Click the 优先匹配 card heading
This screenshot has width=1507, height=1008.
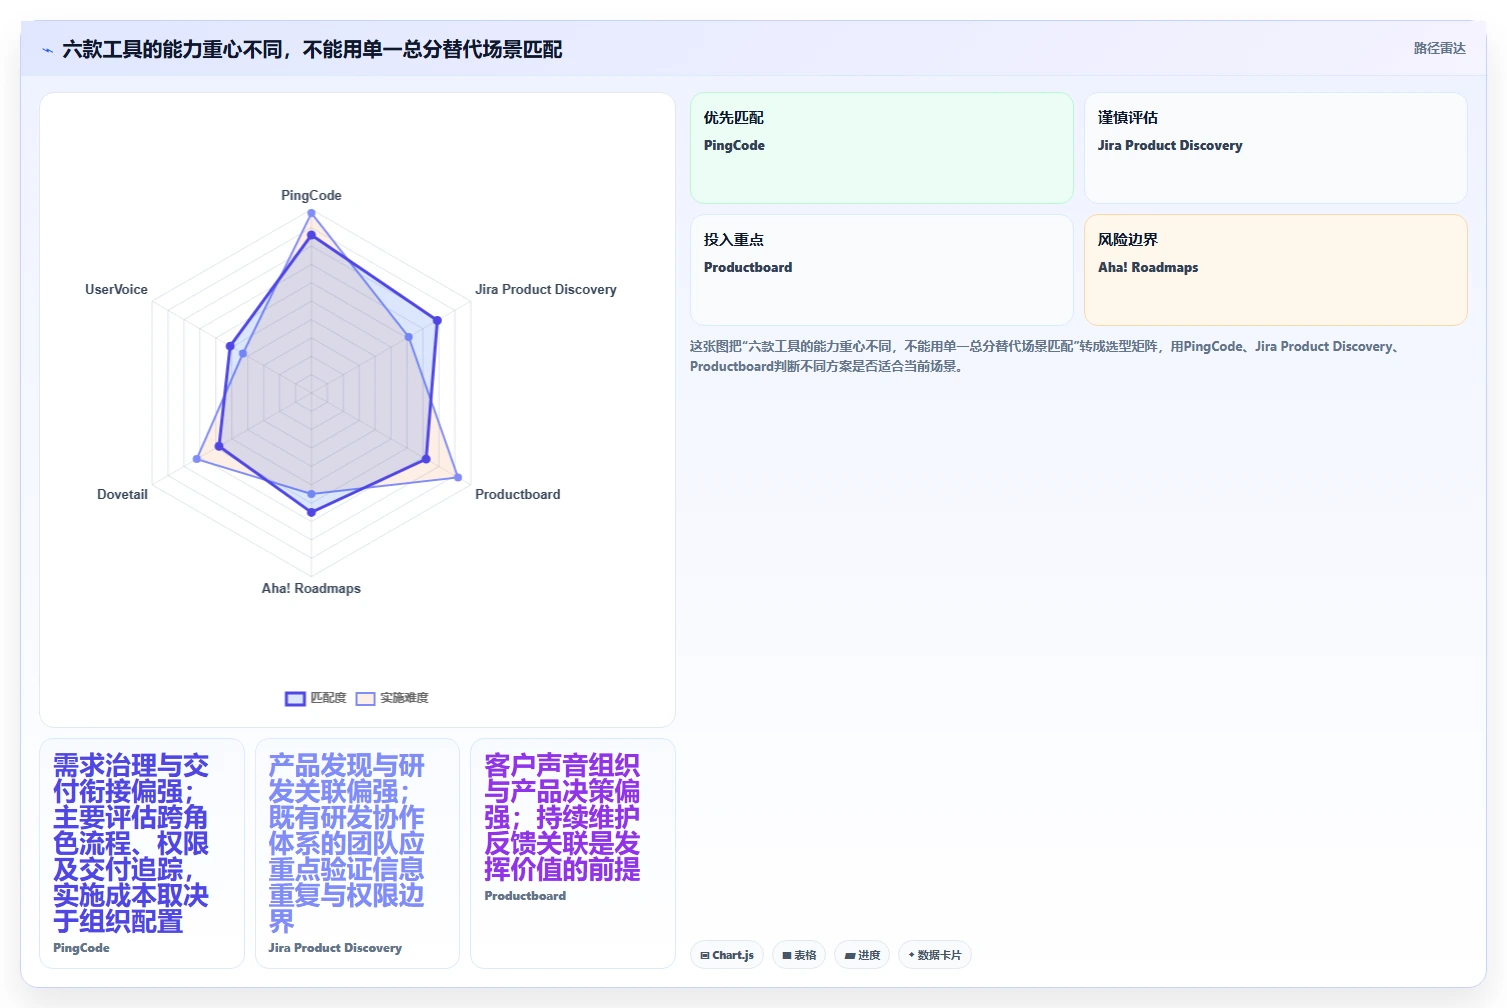733,118
